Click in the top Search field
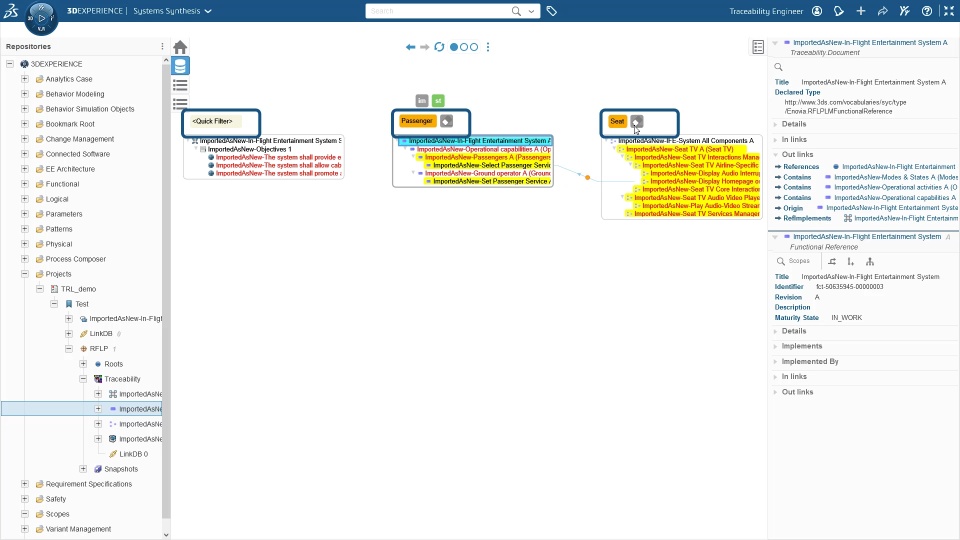The width and height of the screenshot is (960, 540). [x=438, y=11]
